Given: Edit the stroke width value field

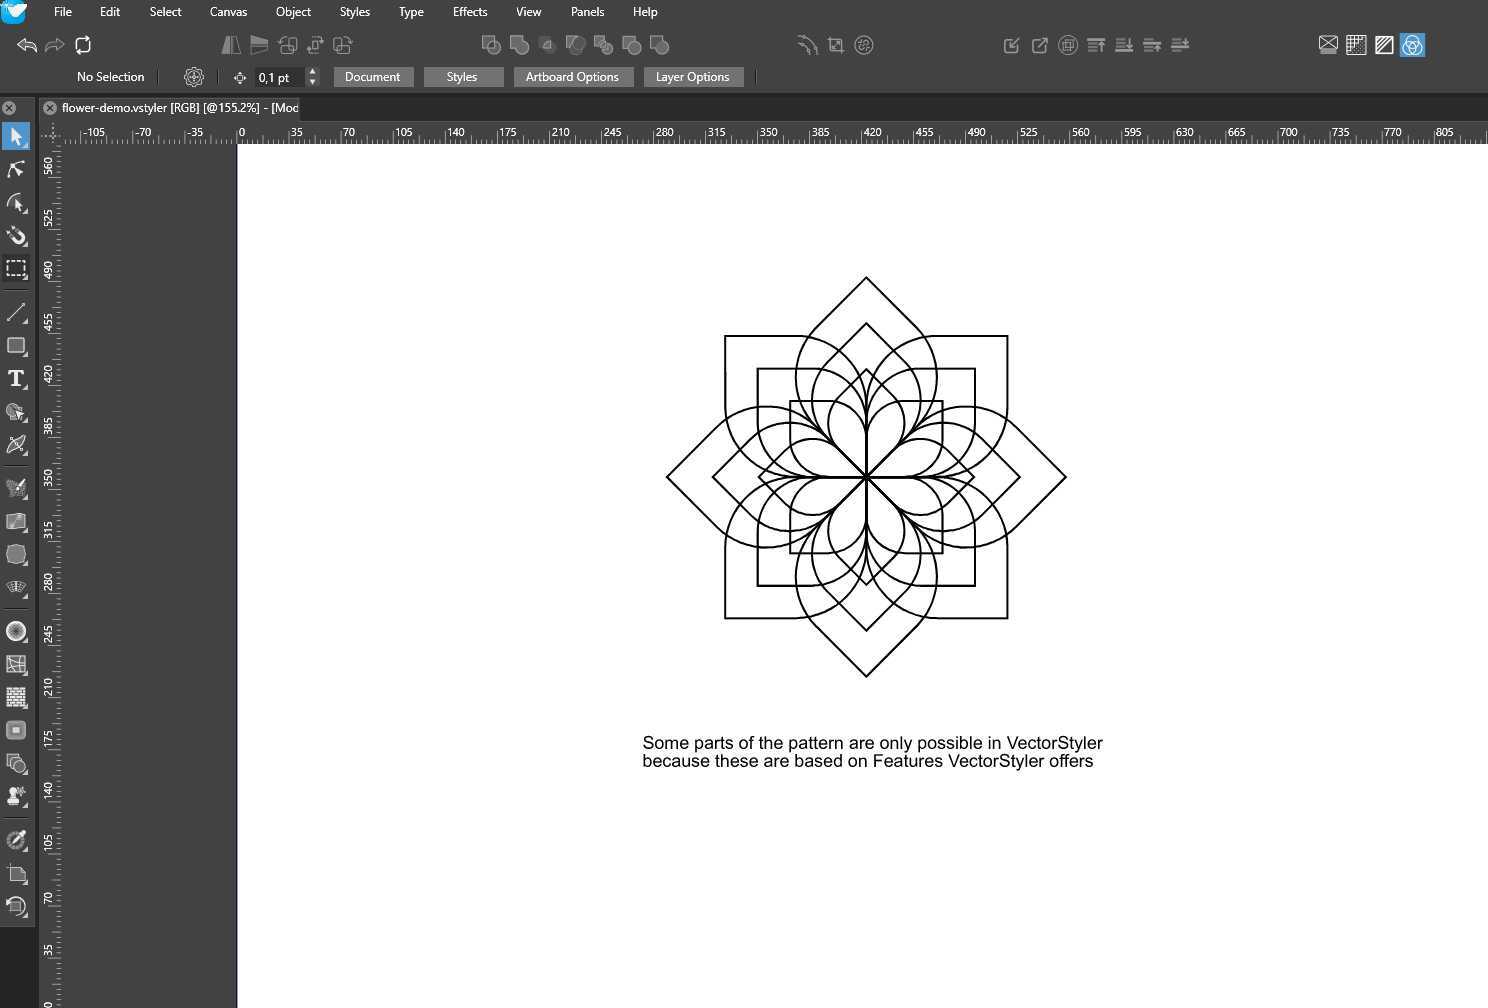Looking at the screenshot, I should (x=275, y=76).
